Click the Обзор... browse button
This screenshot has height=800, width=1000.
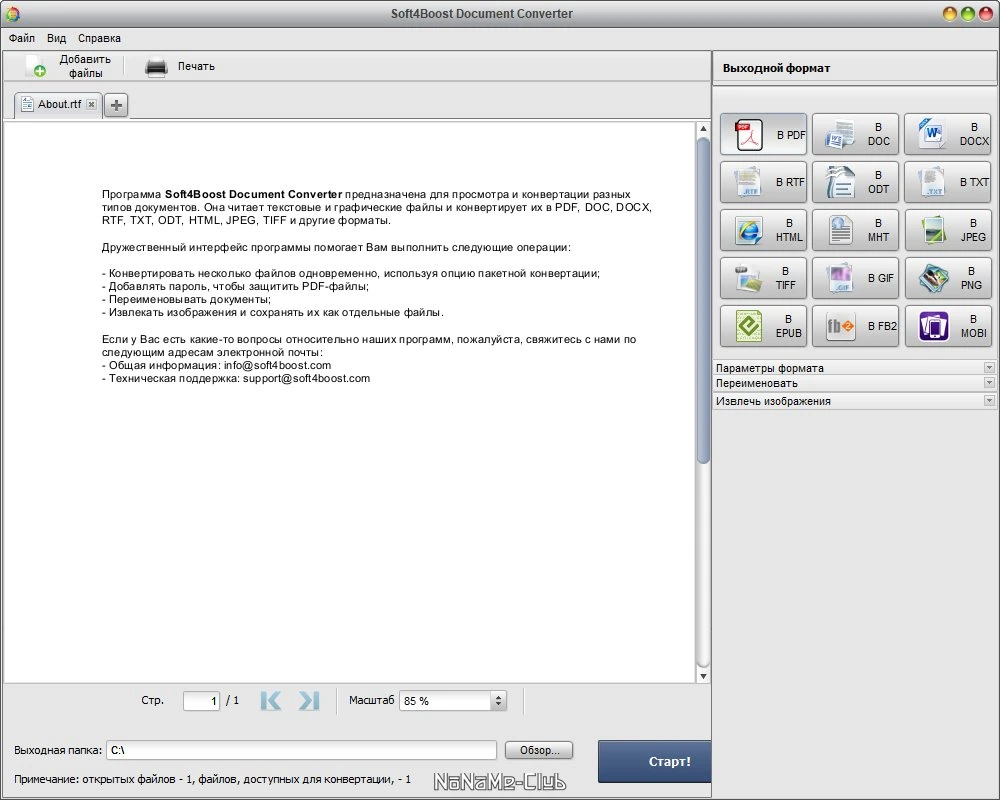pos(539,750)
